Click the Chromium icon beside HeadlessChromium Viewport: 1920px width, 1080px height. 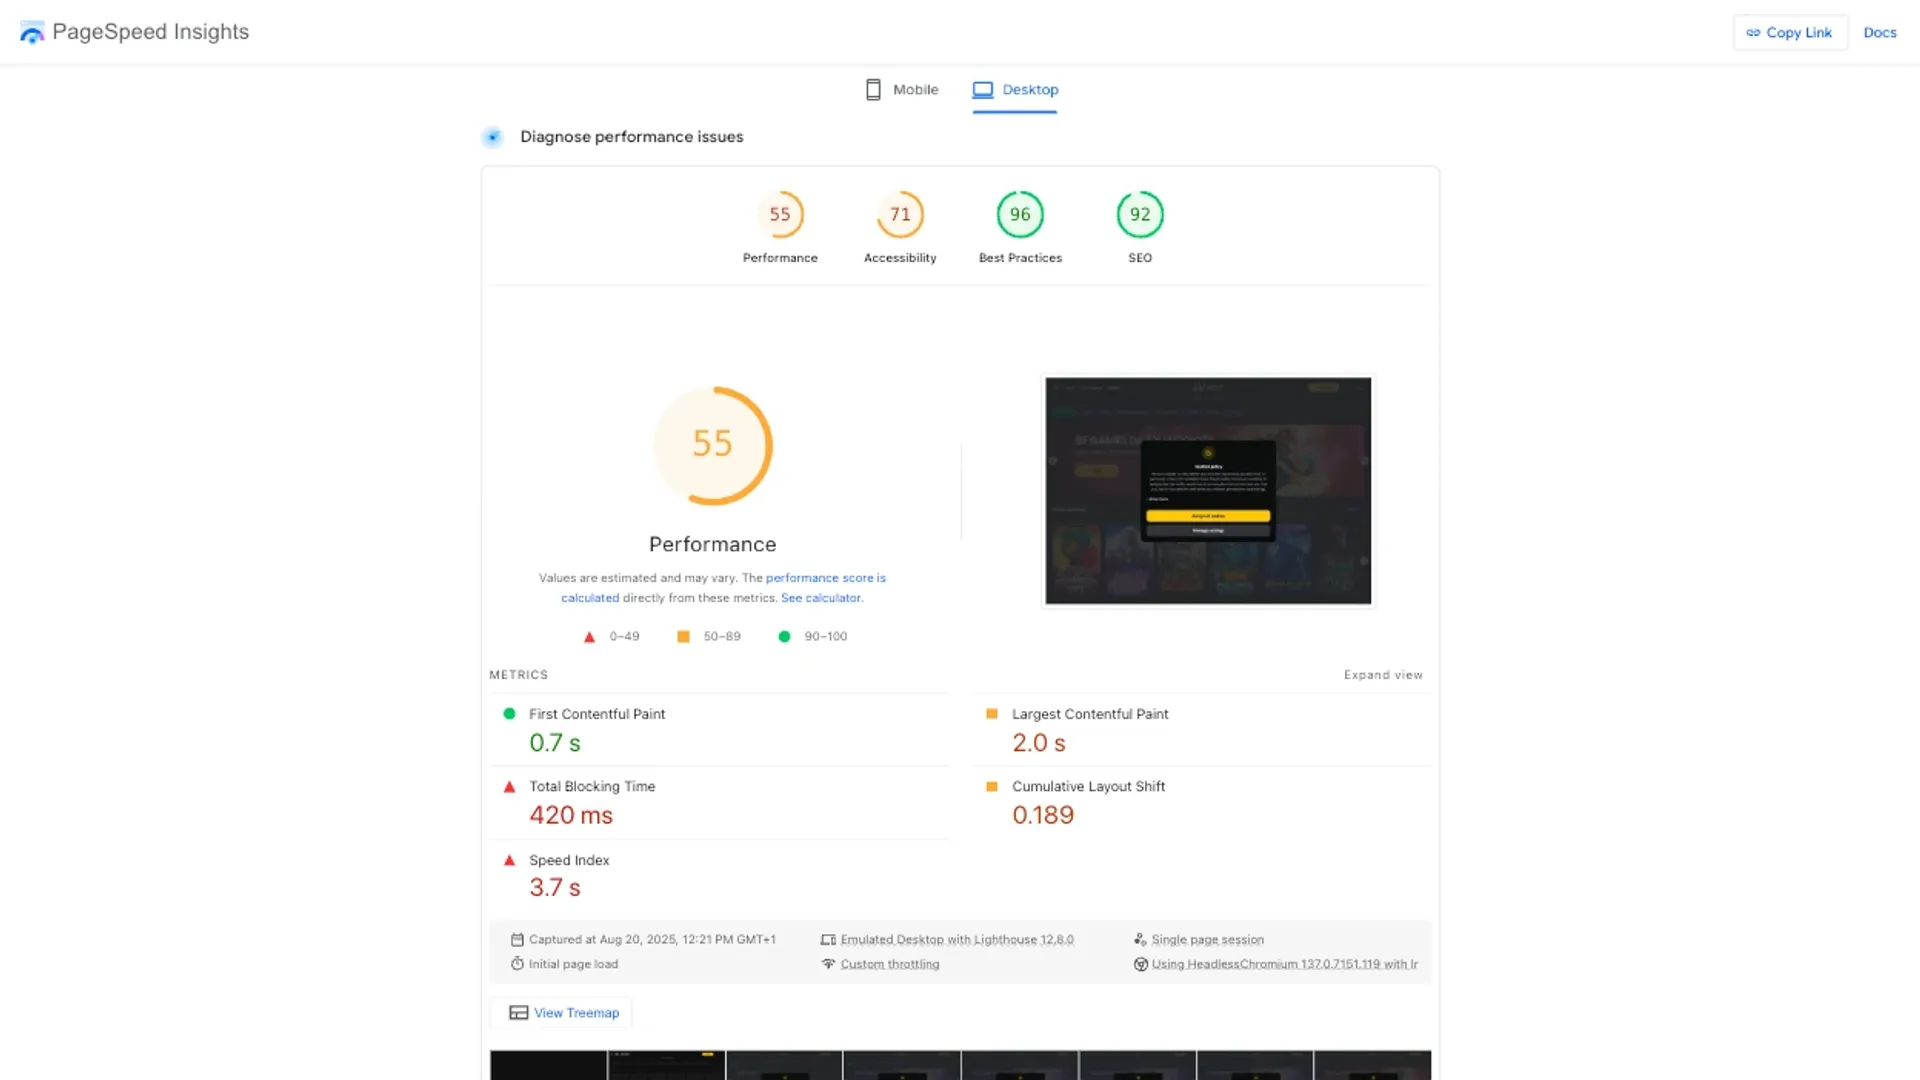tap(1140, 964)
